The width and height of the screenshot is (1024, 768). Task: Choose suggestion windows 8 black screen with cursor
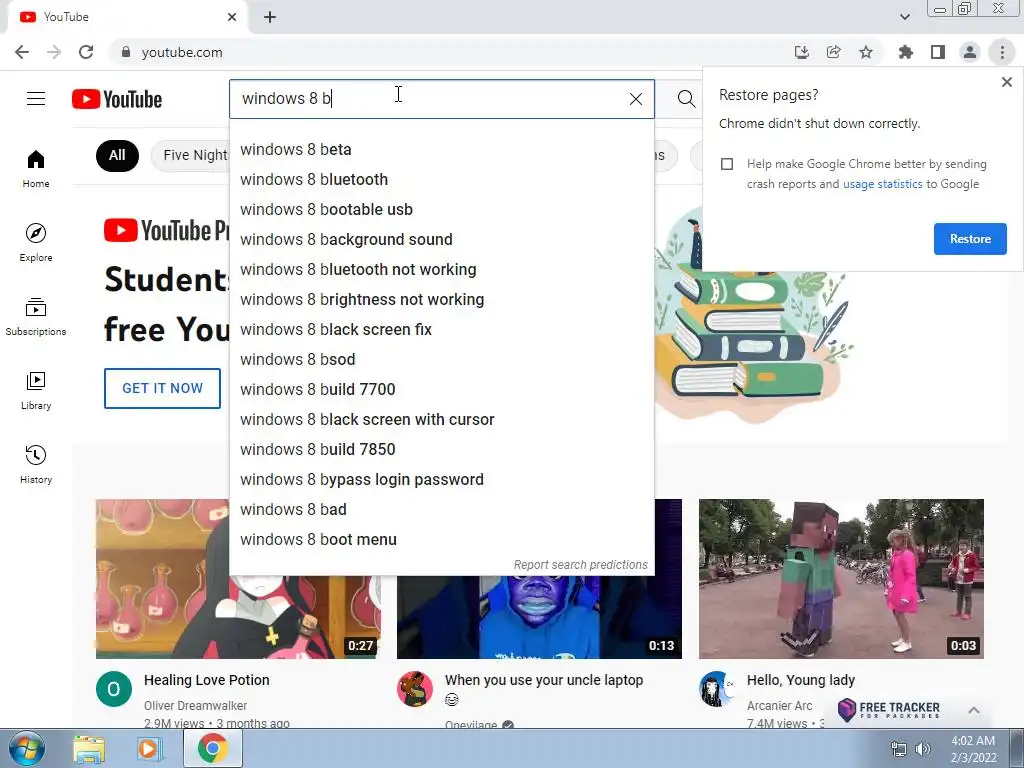pyautogui.click(x=441, y=420)
